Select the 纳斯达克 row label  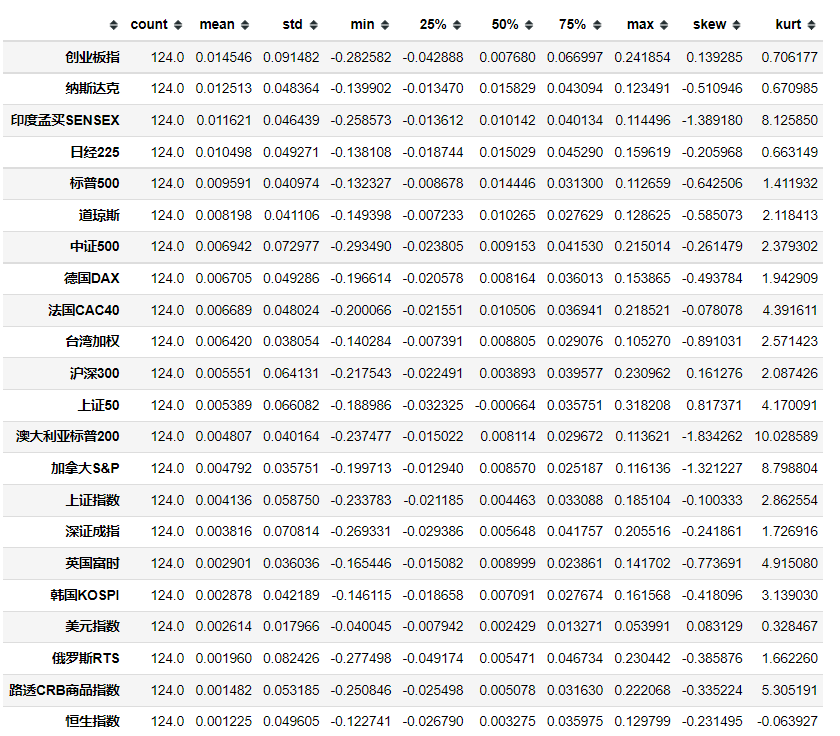pyautogui.click(x=92, y=88)
